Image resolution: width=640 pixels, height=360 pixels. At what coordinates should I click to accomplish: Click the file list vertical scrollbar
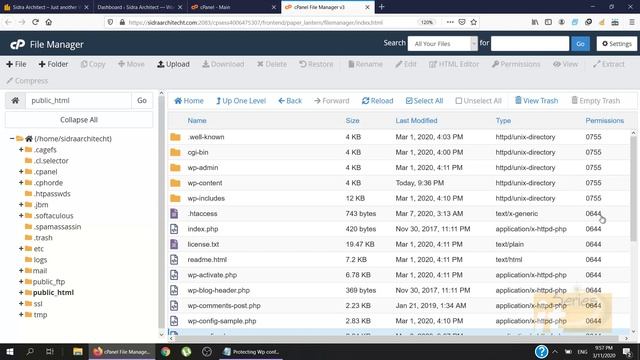(633, 188)
